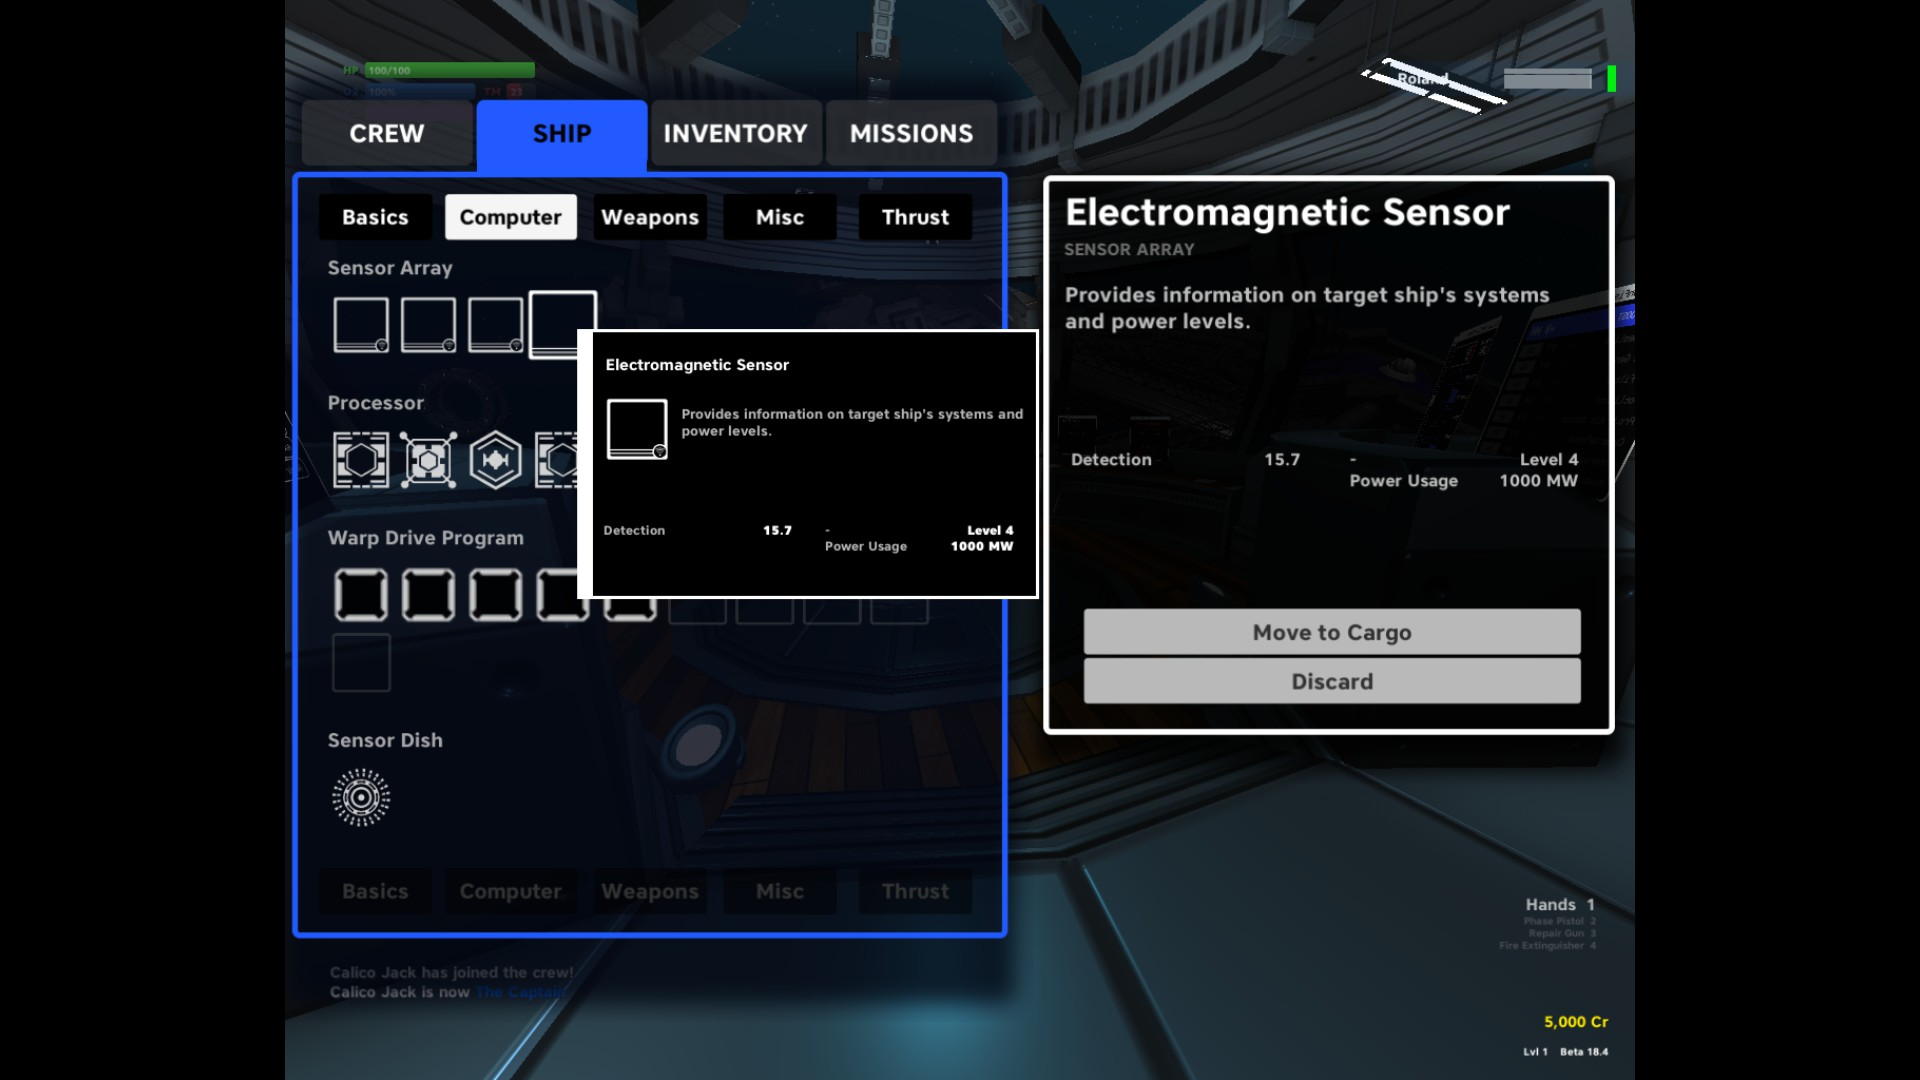The image size is (1920, 1080).
Task: Open the CREW tab
Action: point(386,133)
